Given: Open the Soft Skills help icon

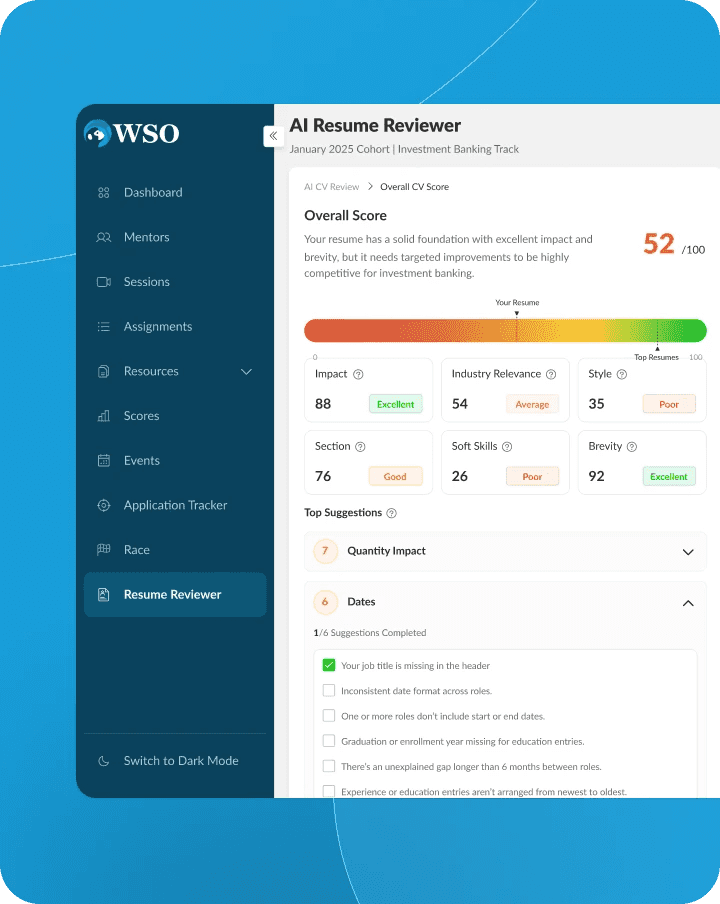Looking at the screenshot, I should (x=507, y=447).
